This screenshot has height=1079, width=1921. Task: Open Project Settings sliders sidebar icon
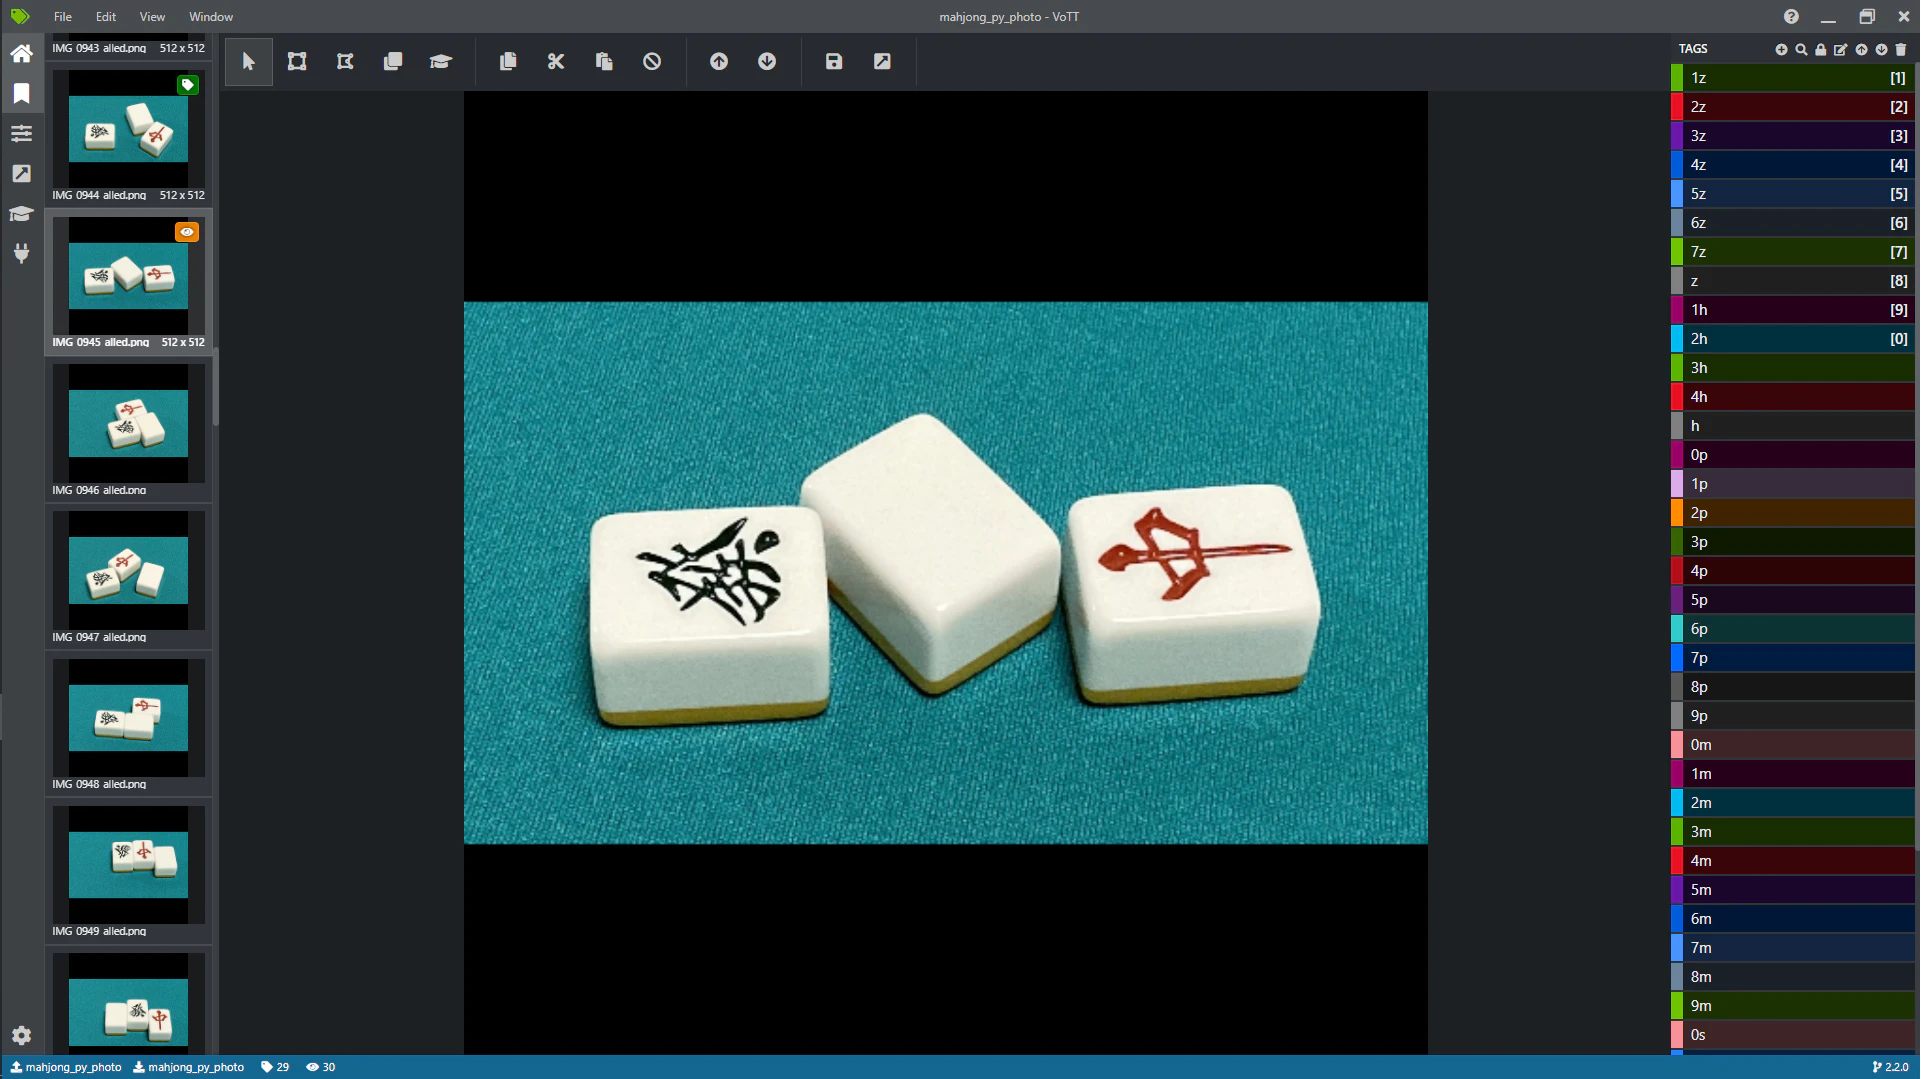click(21, 134)
